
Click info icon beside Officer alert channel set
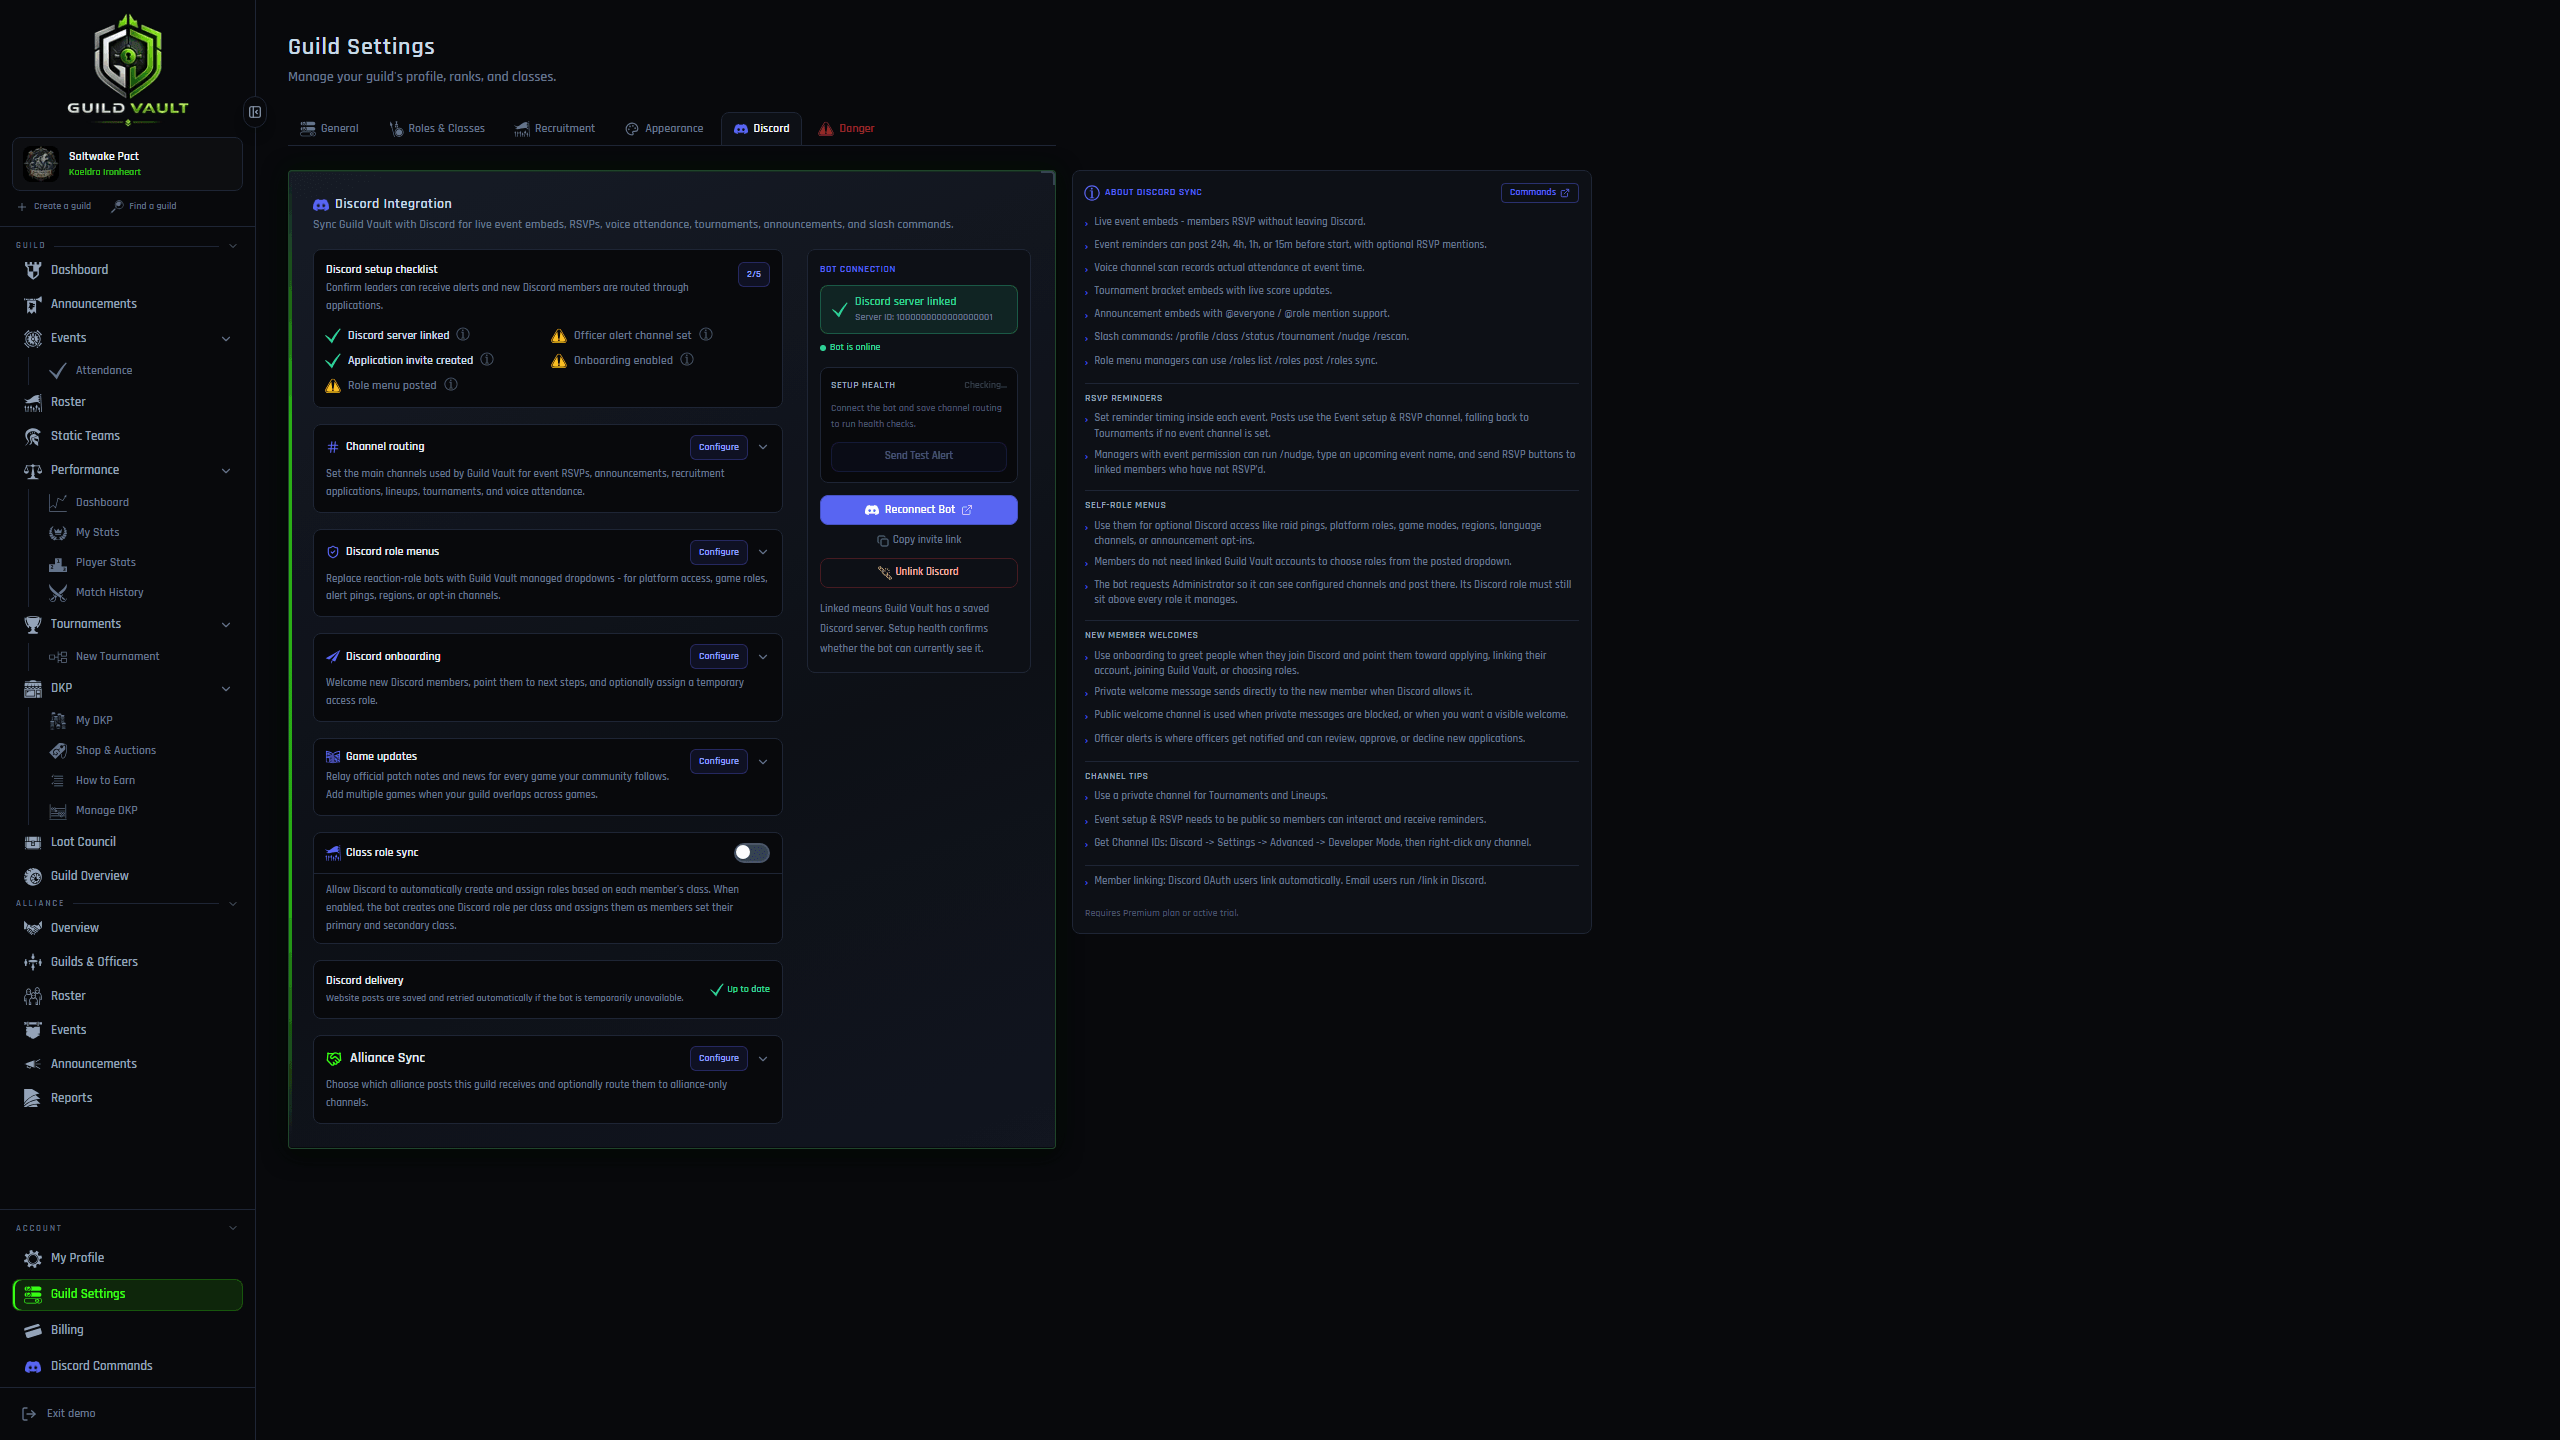706,335
